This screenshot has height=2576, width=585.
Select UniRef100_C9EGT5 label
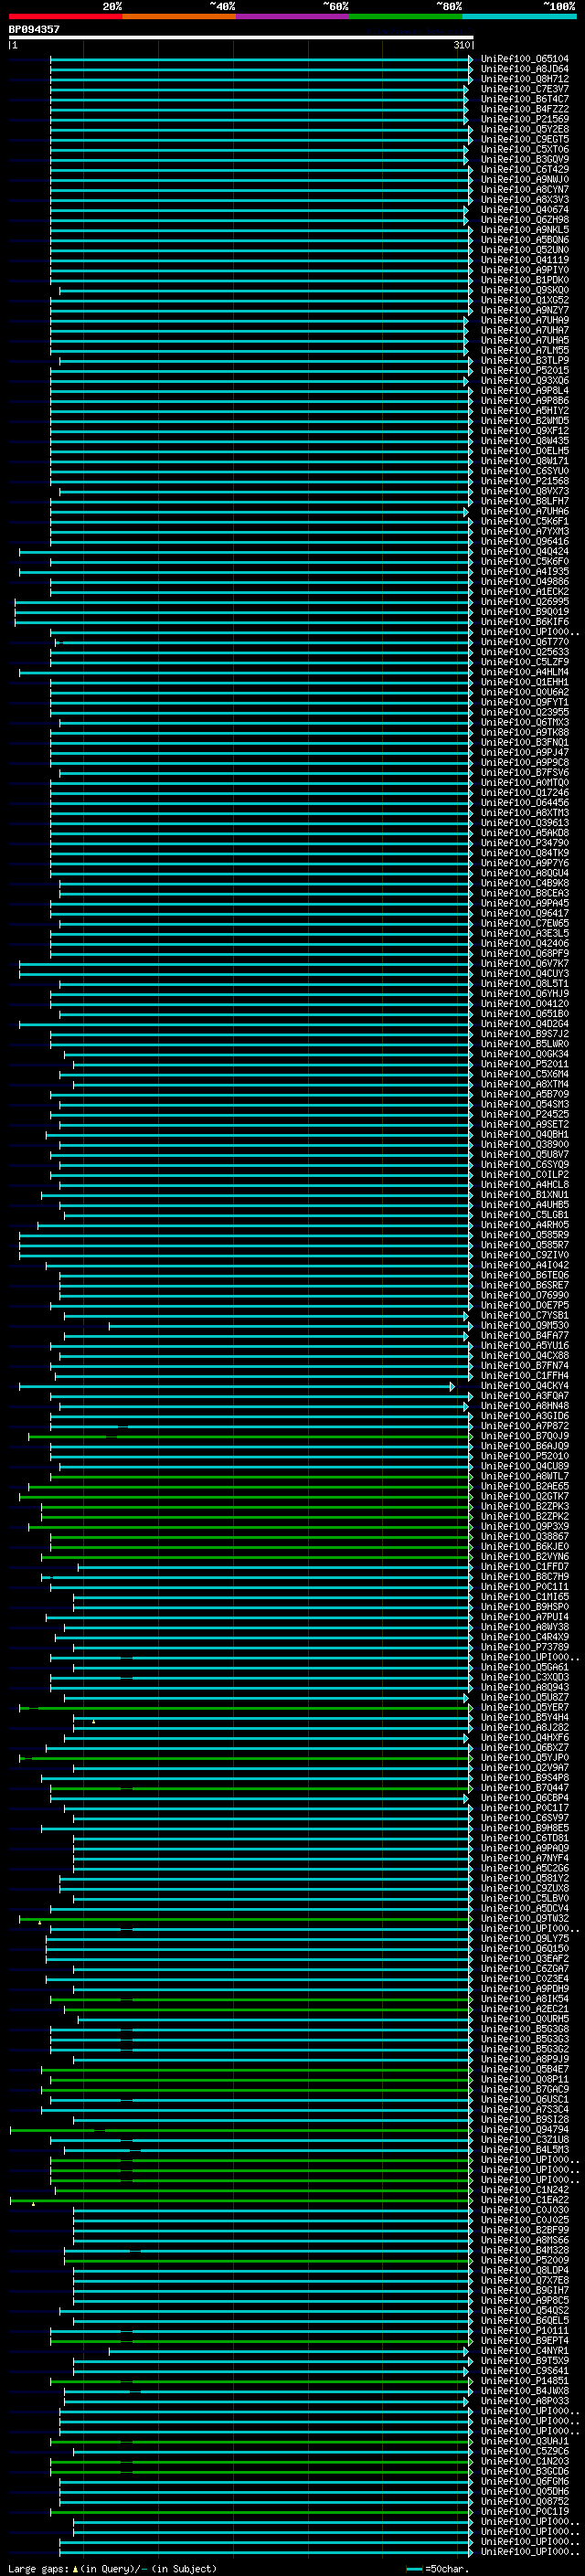524,139
